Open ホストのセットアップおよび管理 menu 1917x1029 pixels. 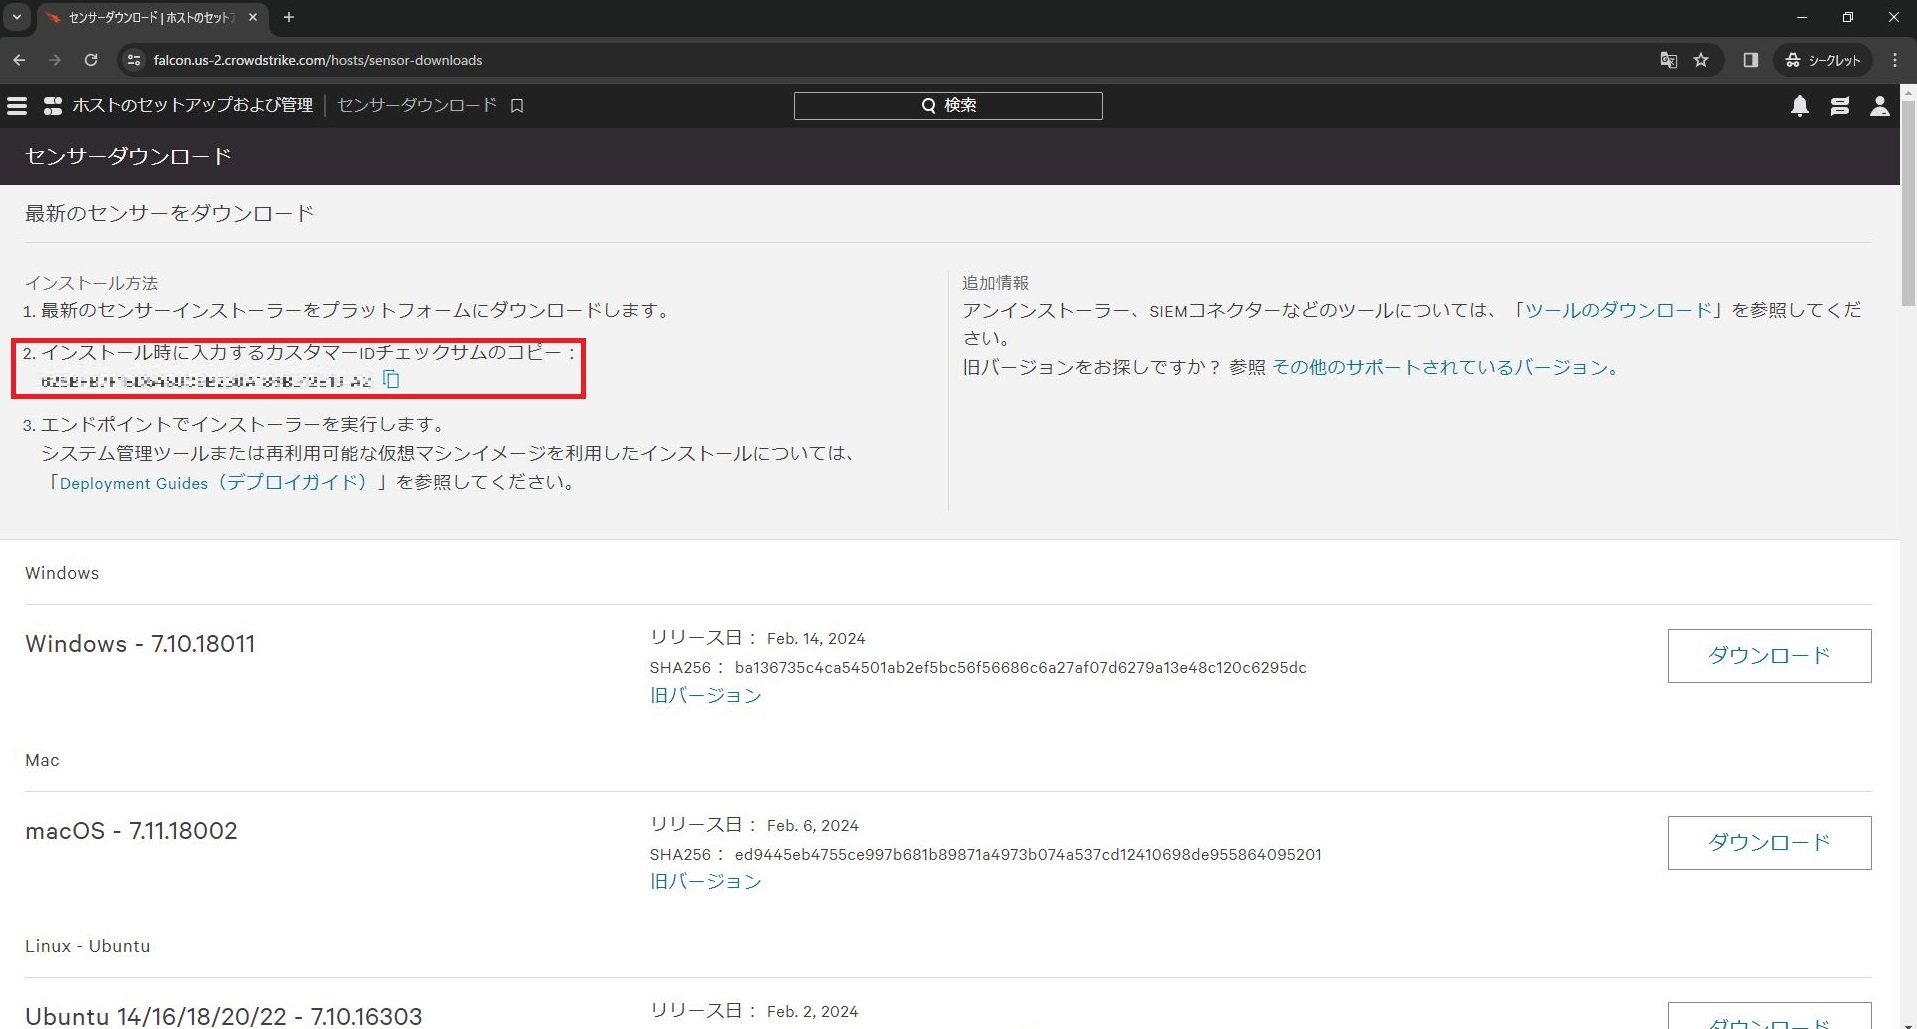point(191,105)
